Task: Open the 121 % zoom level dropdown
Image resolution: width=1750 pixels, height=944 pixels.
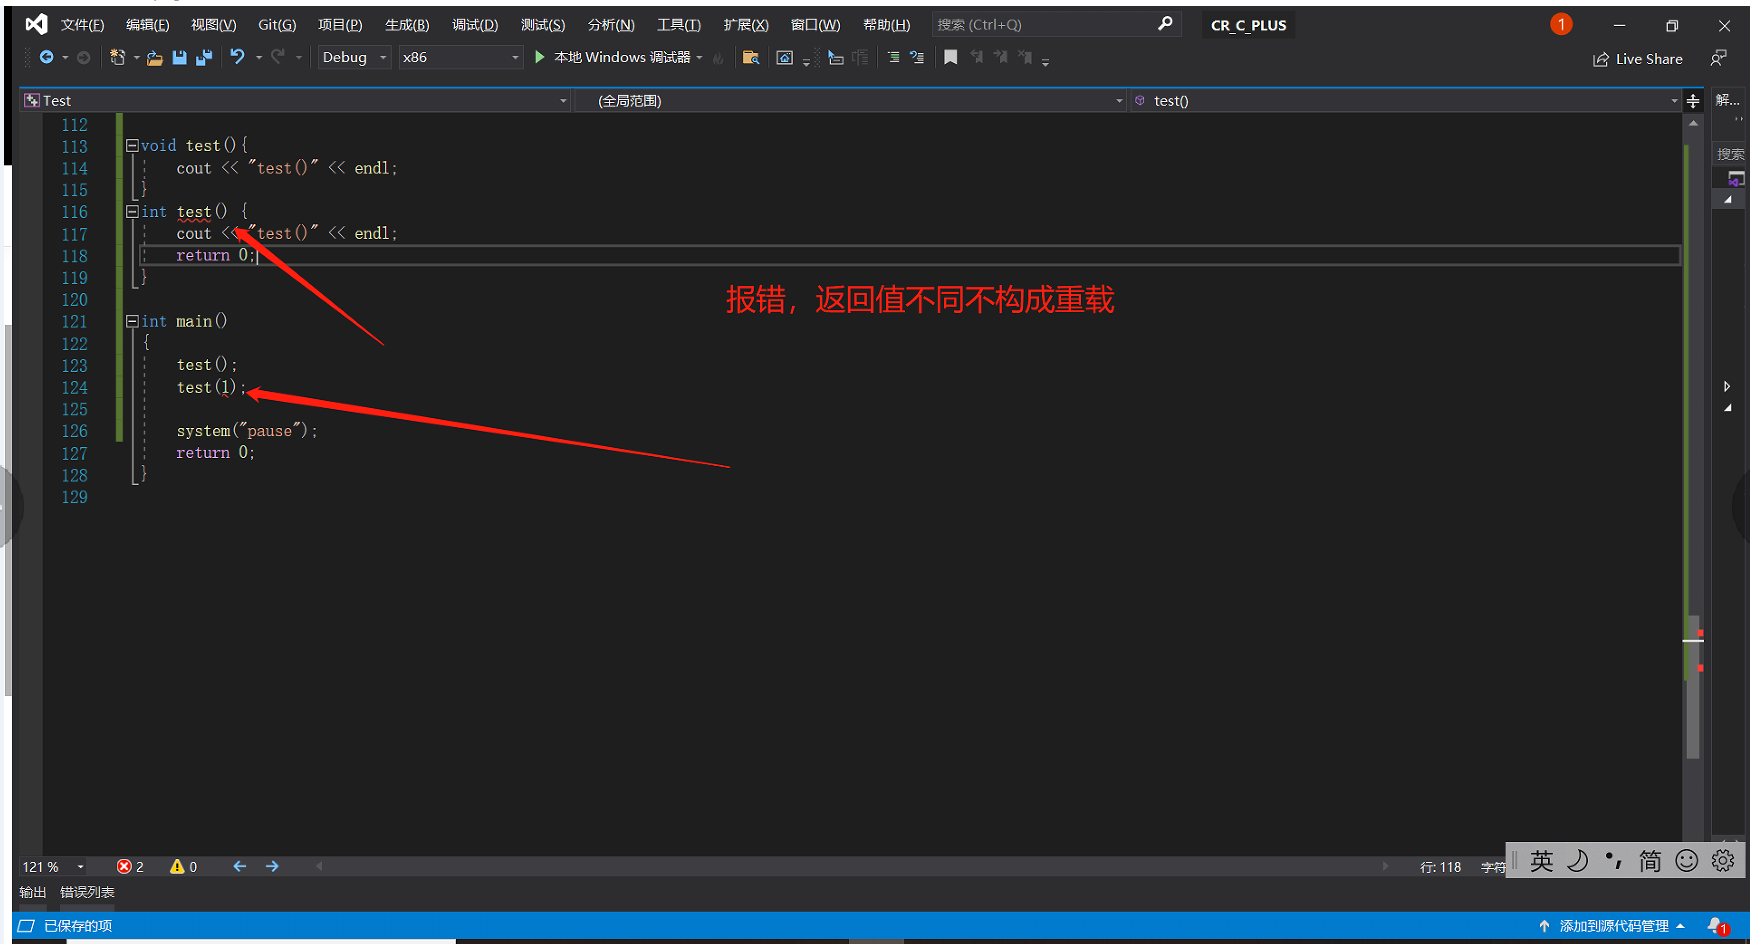Action: [x=53, y=867]
